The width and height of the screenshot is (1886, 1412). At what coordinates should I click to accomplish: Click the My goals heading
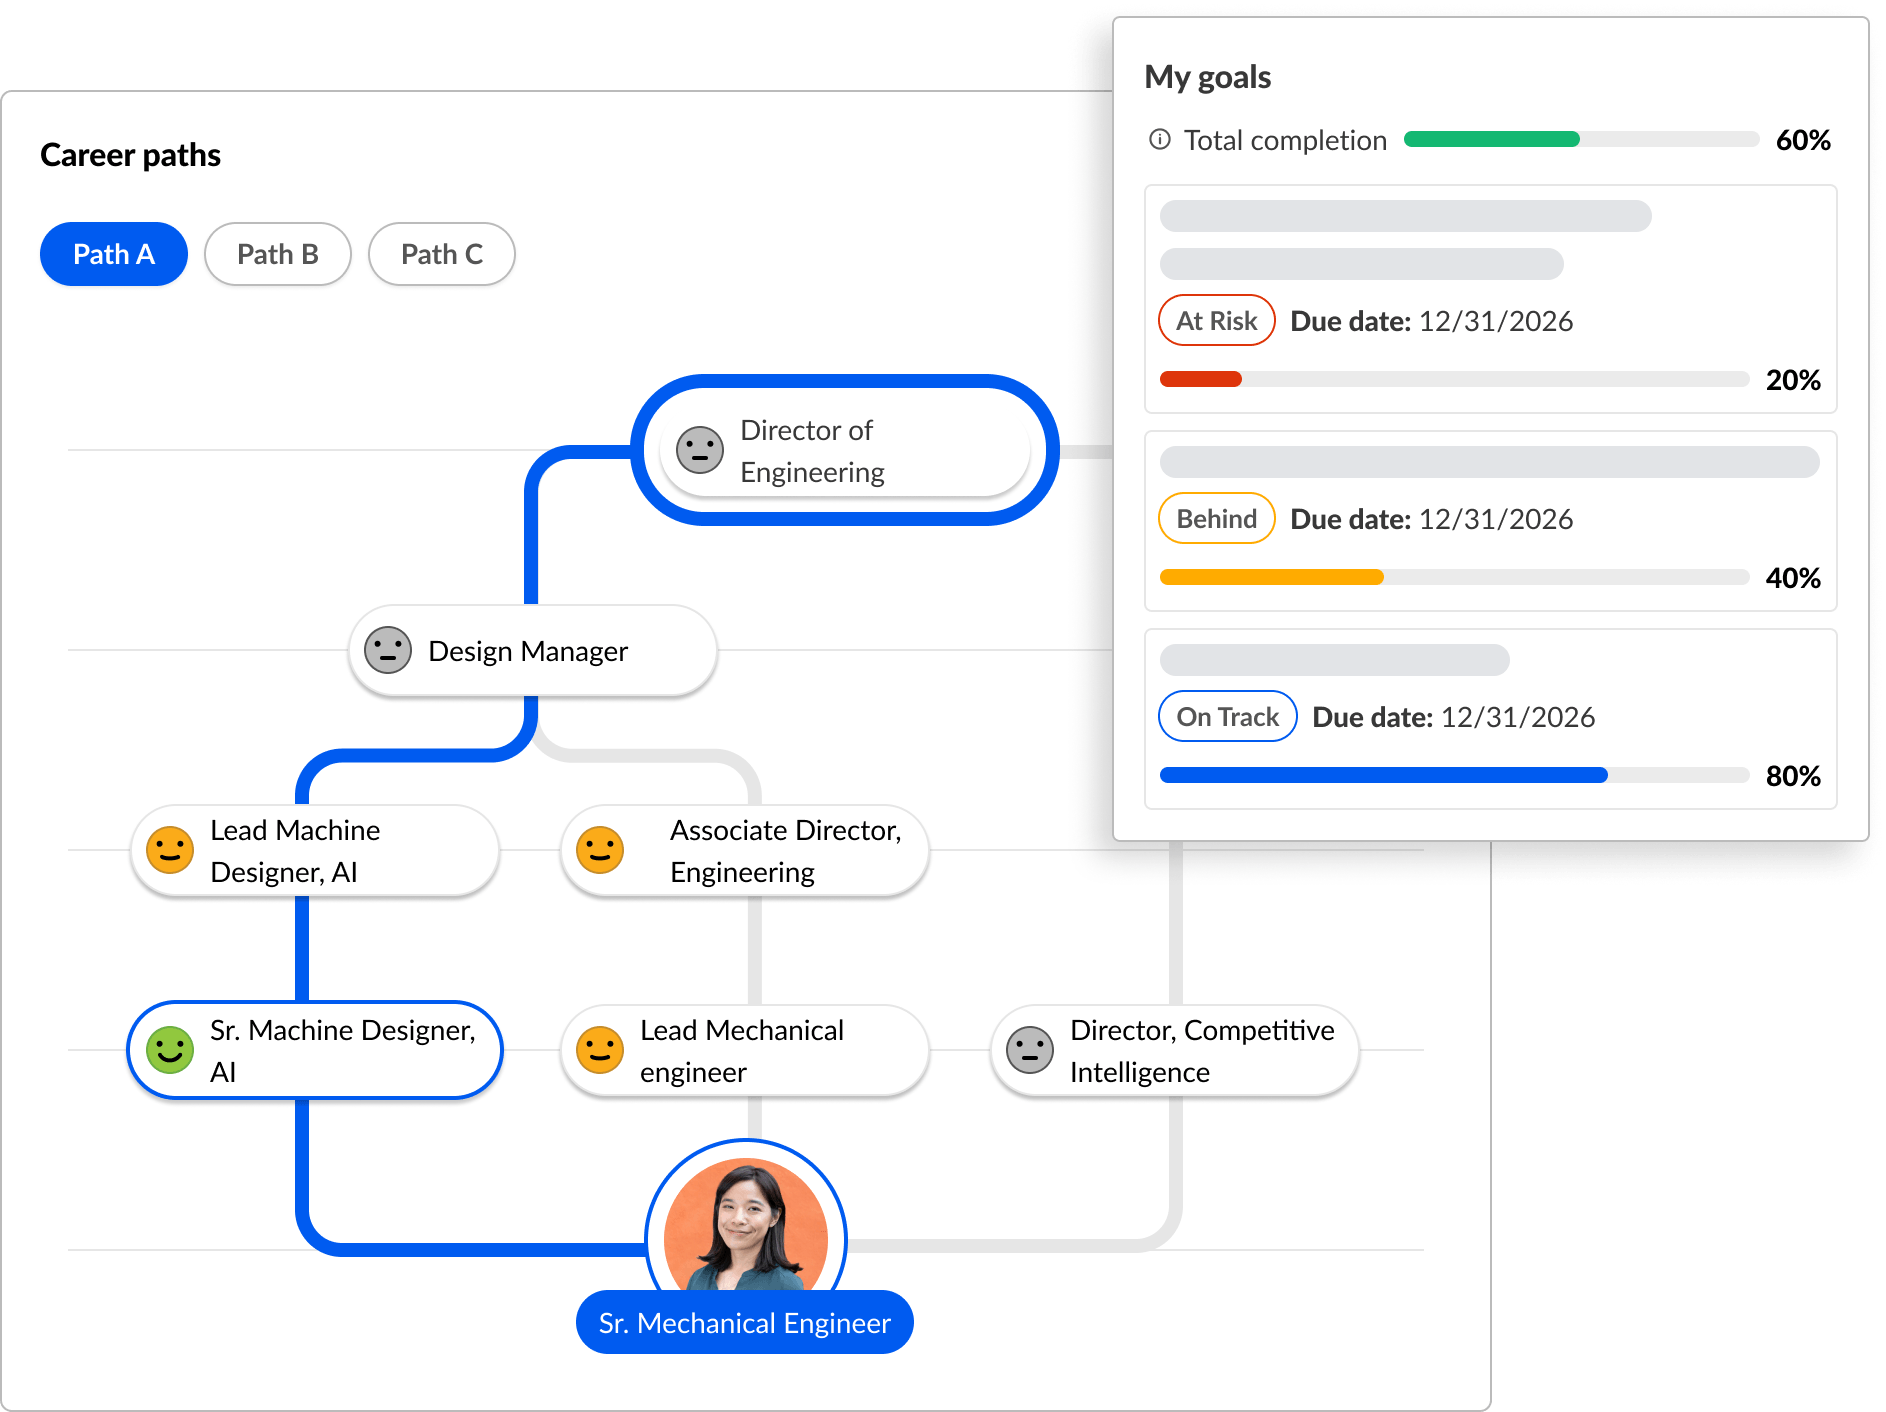pos(1207,77)
